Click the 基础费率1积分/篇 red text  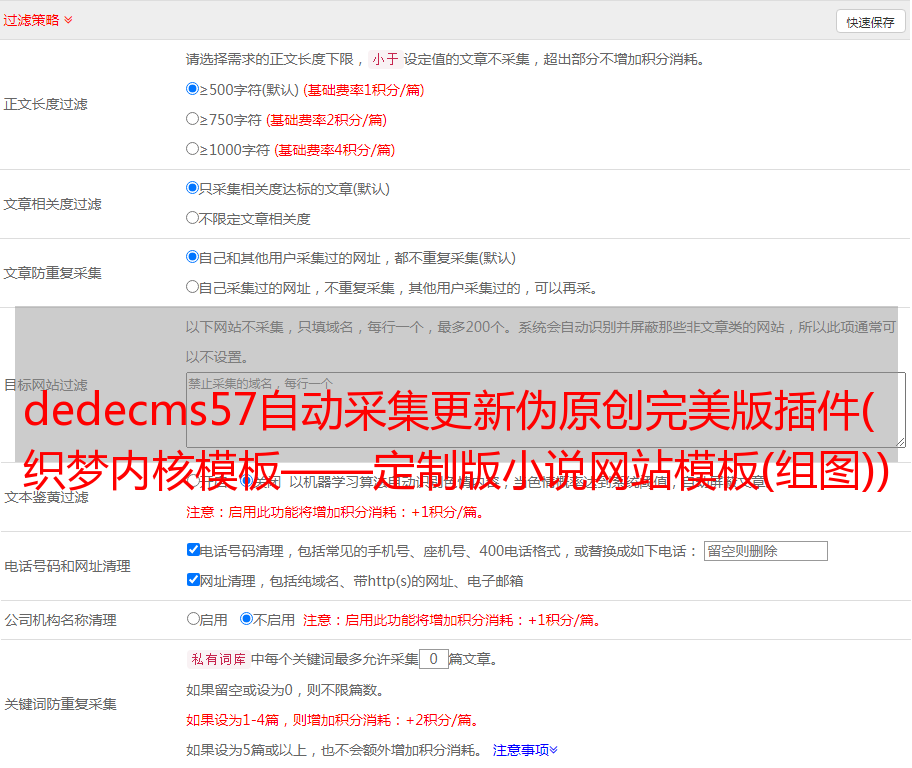coord(364,90)
